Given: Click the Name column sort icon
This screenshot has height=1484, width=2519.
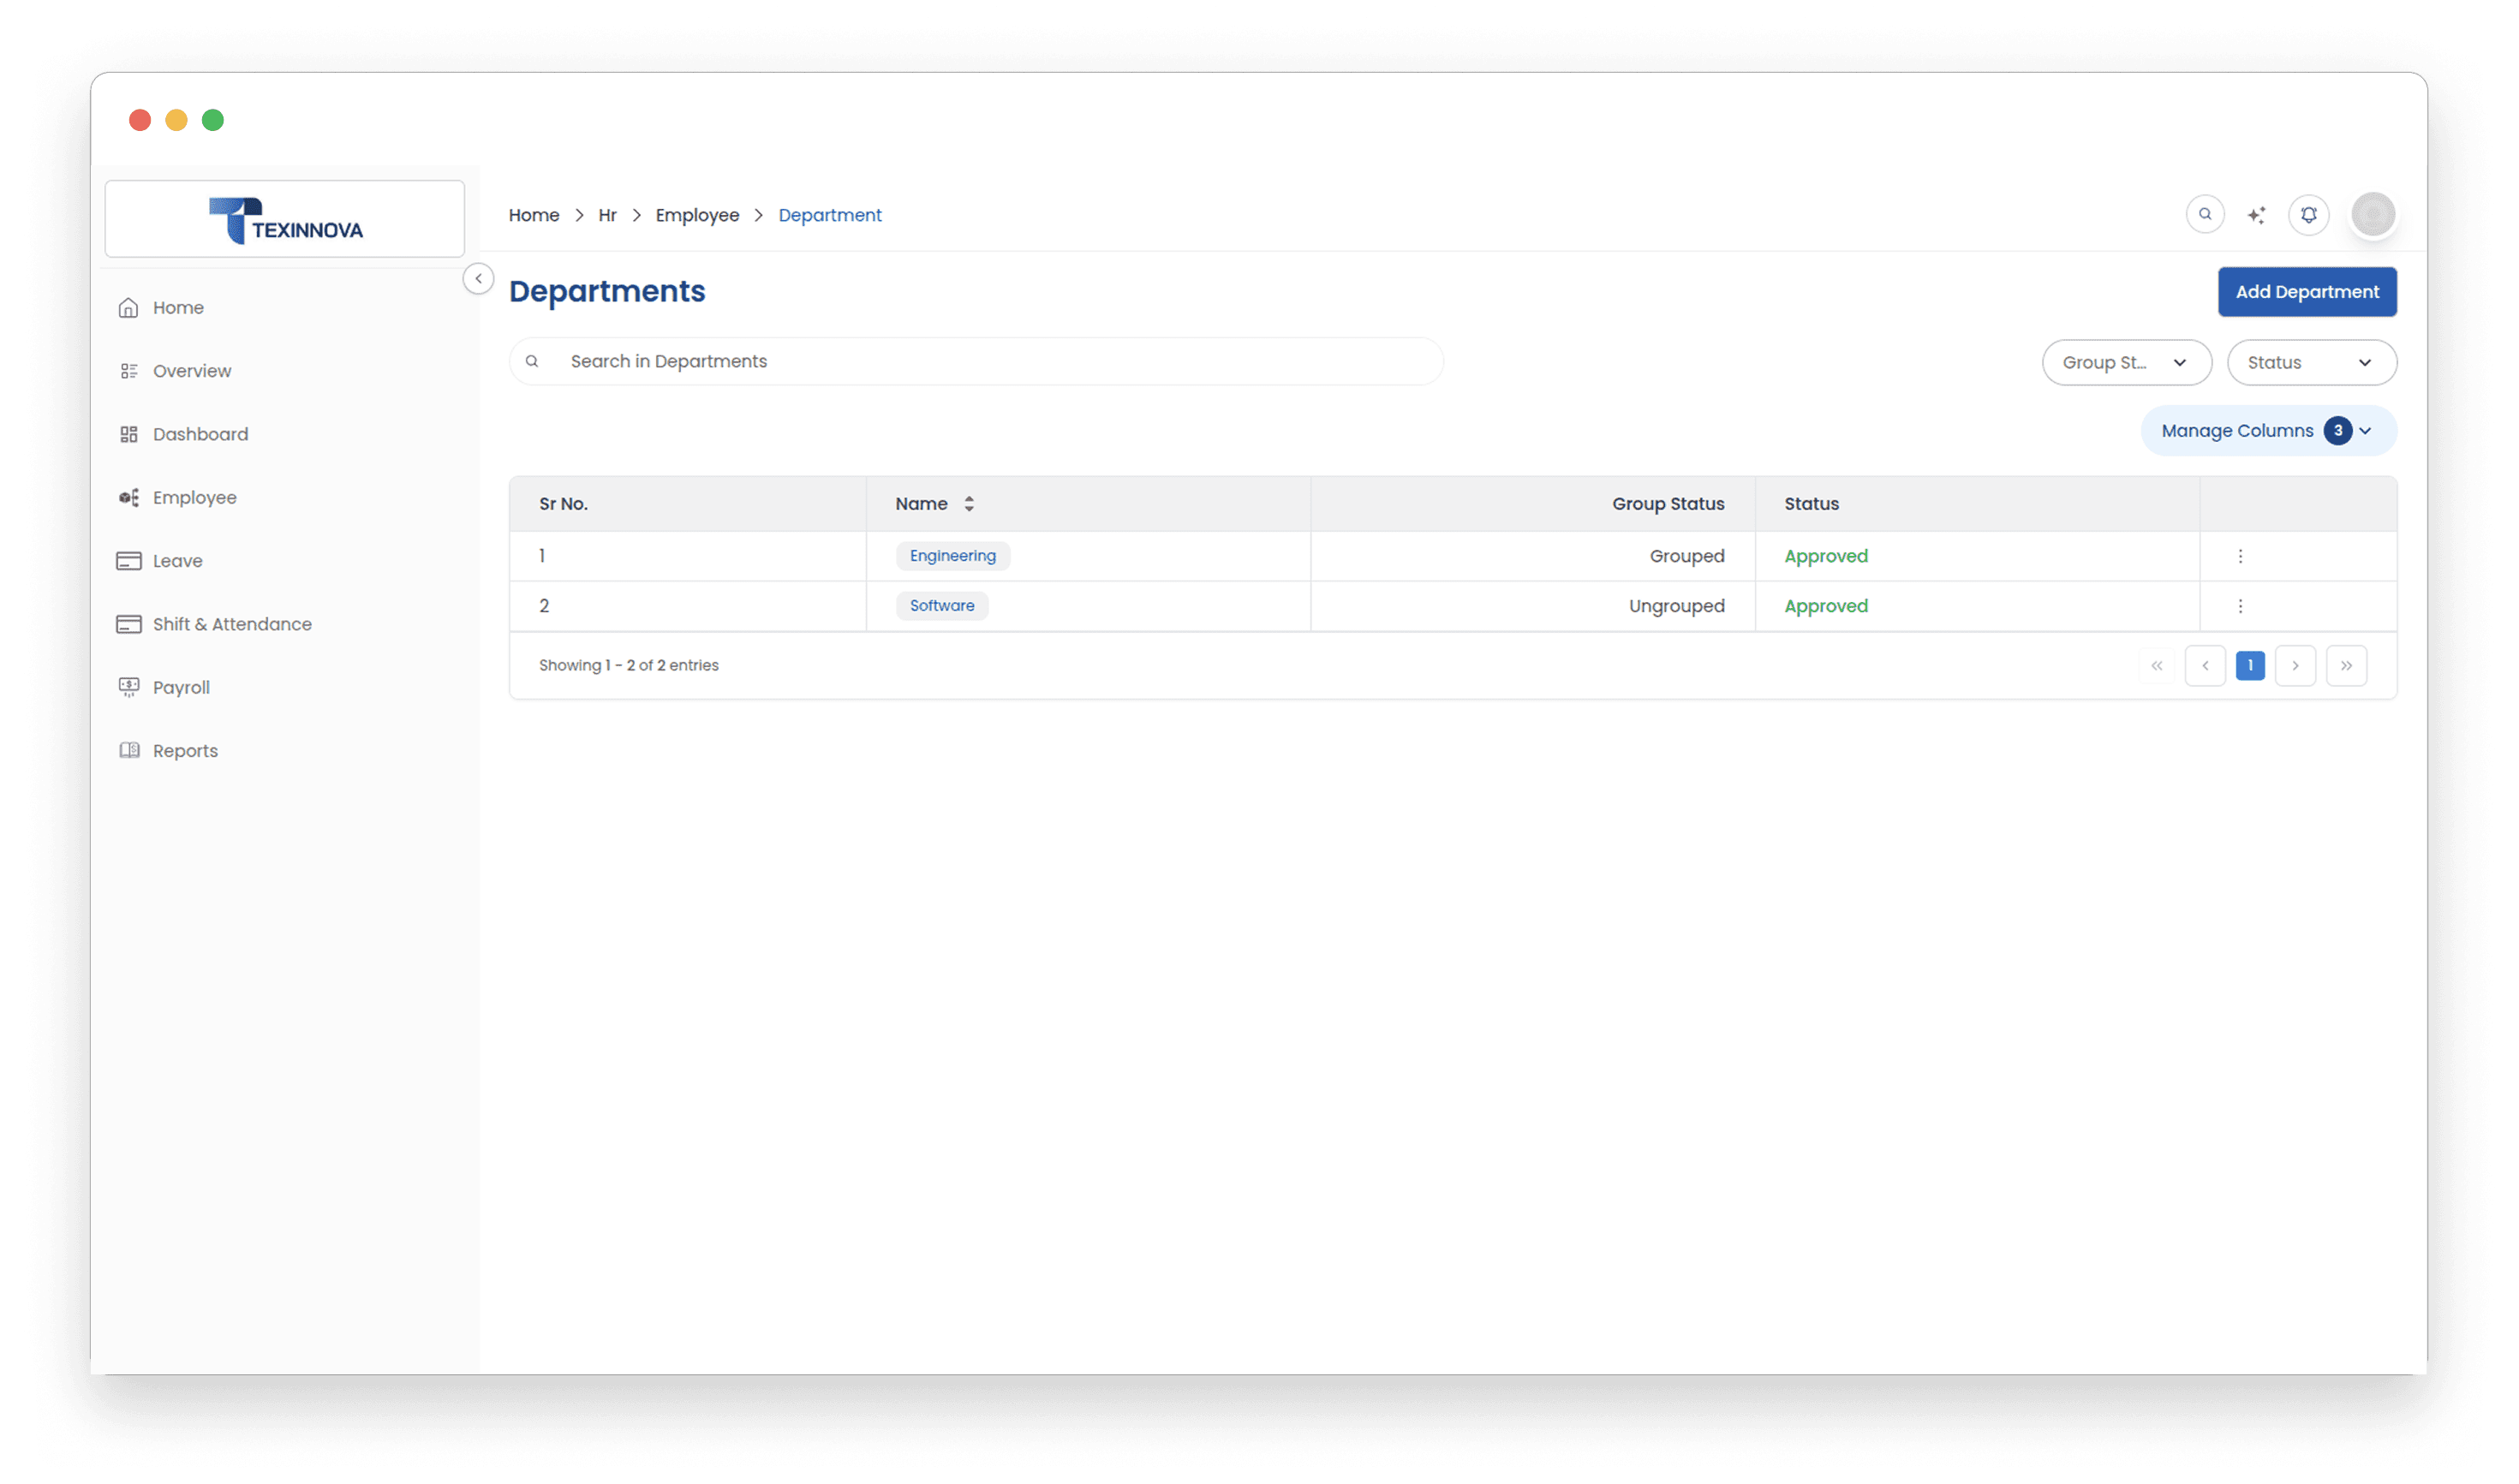Looking at the screenshot, I should point(968,504).
